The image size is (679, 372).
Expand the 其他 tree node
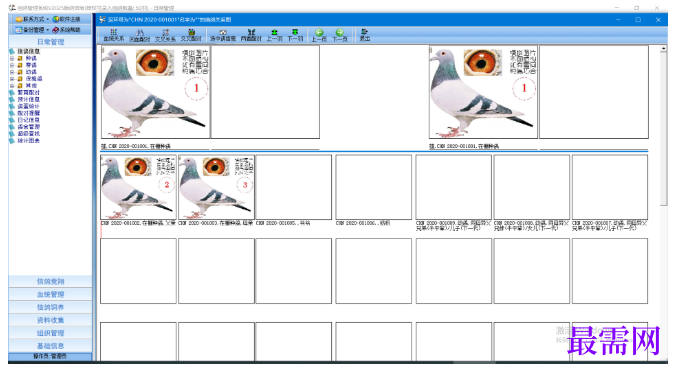point(12,86)
